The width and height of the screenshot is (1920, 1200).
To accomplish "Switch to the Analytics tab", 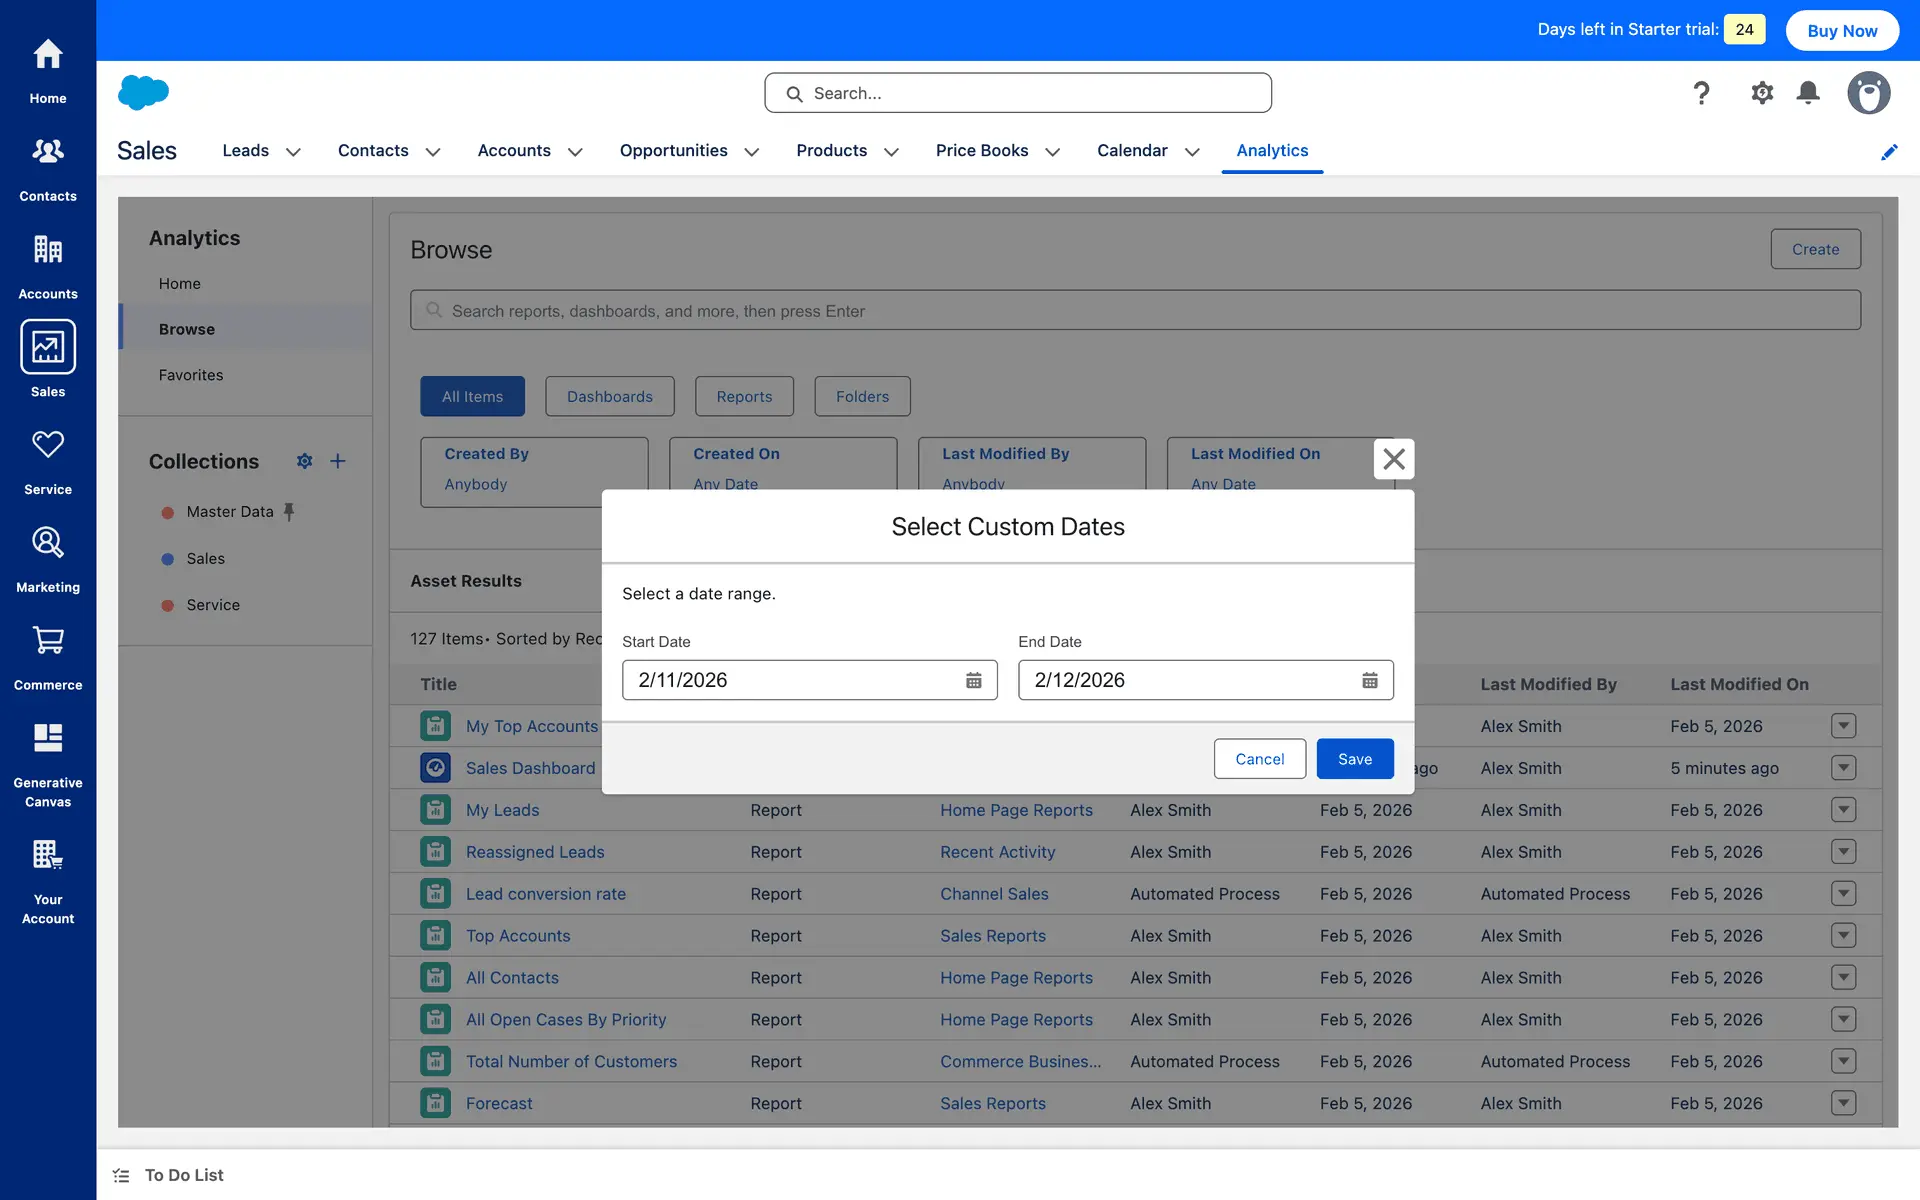I will tap(1271, 151).
